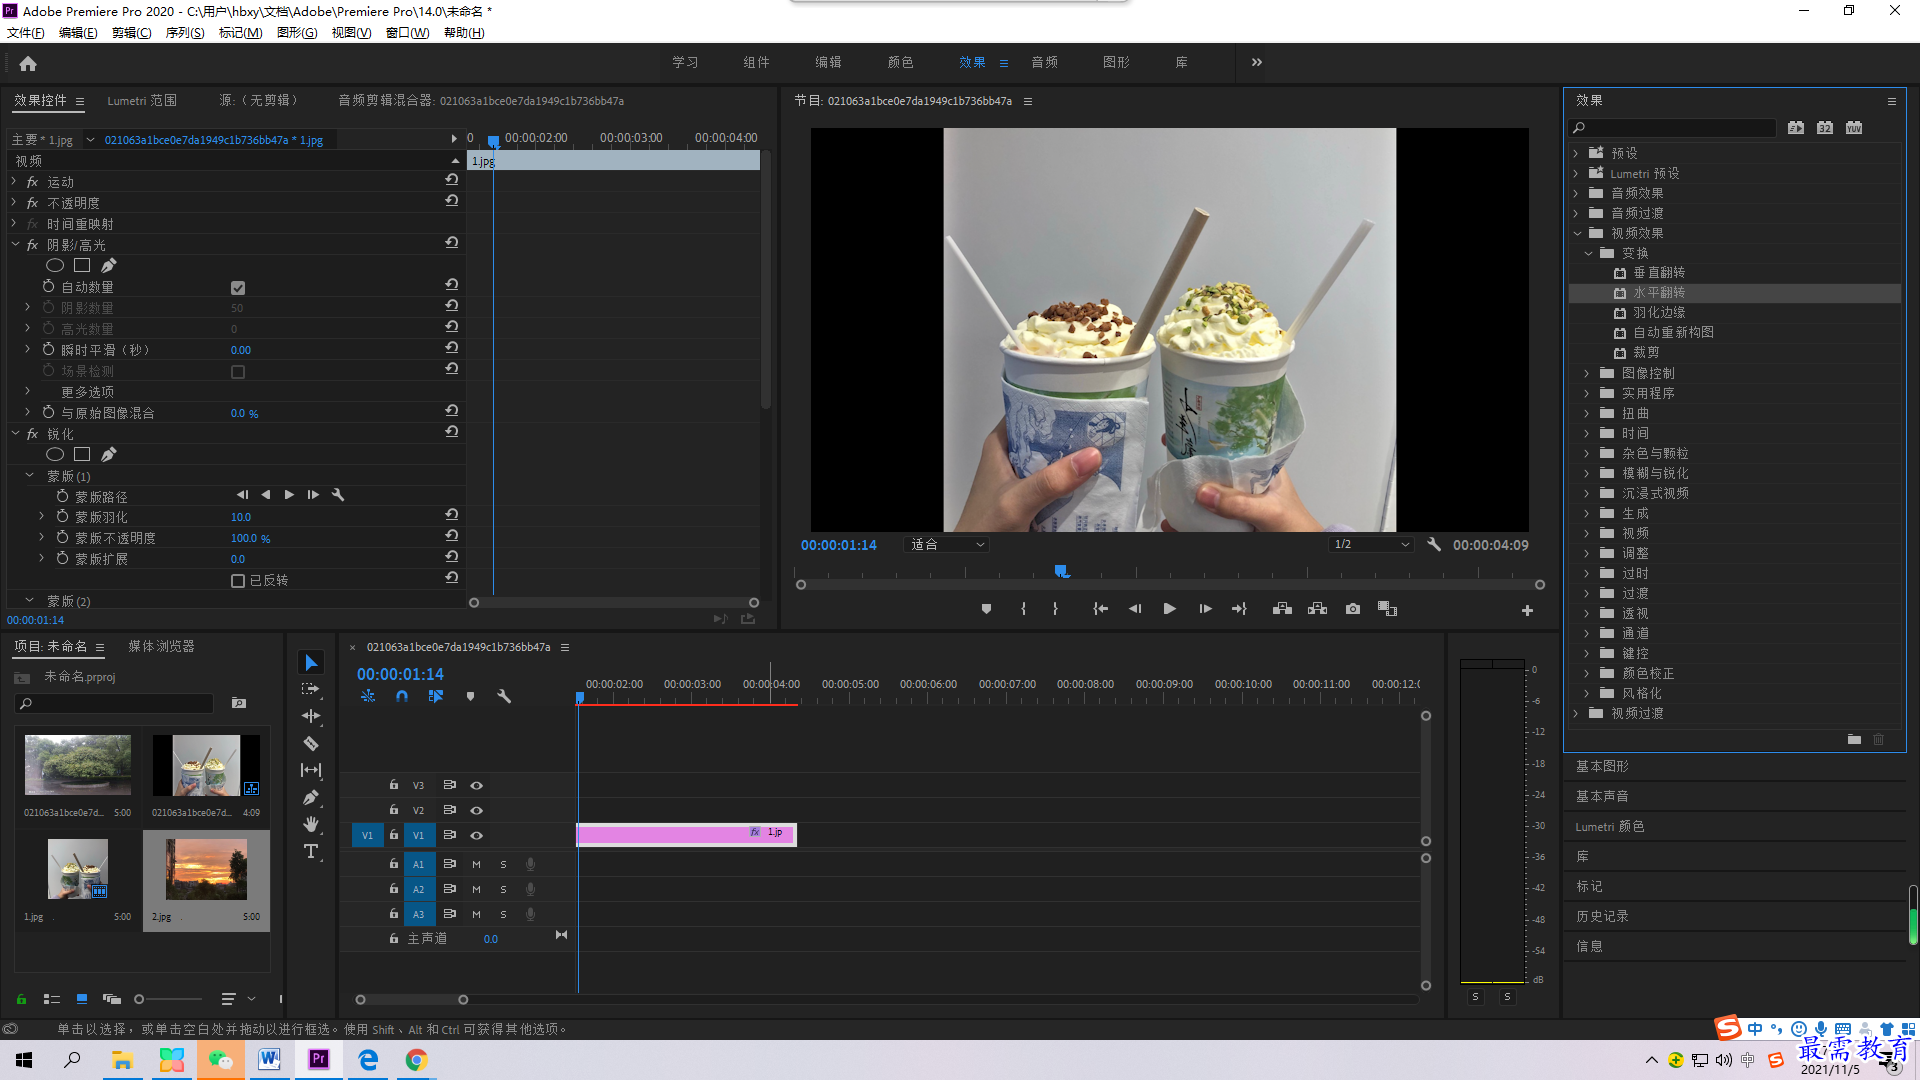Image resolution: width=1920 pixels, height=1080 pixels.
Task: Toggle snap magnet in timeline
Action: coord(402,697)
